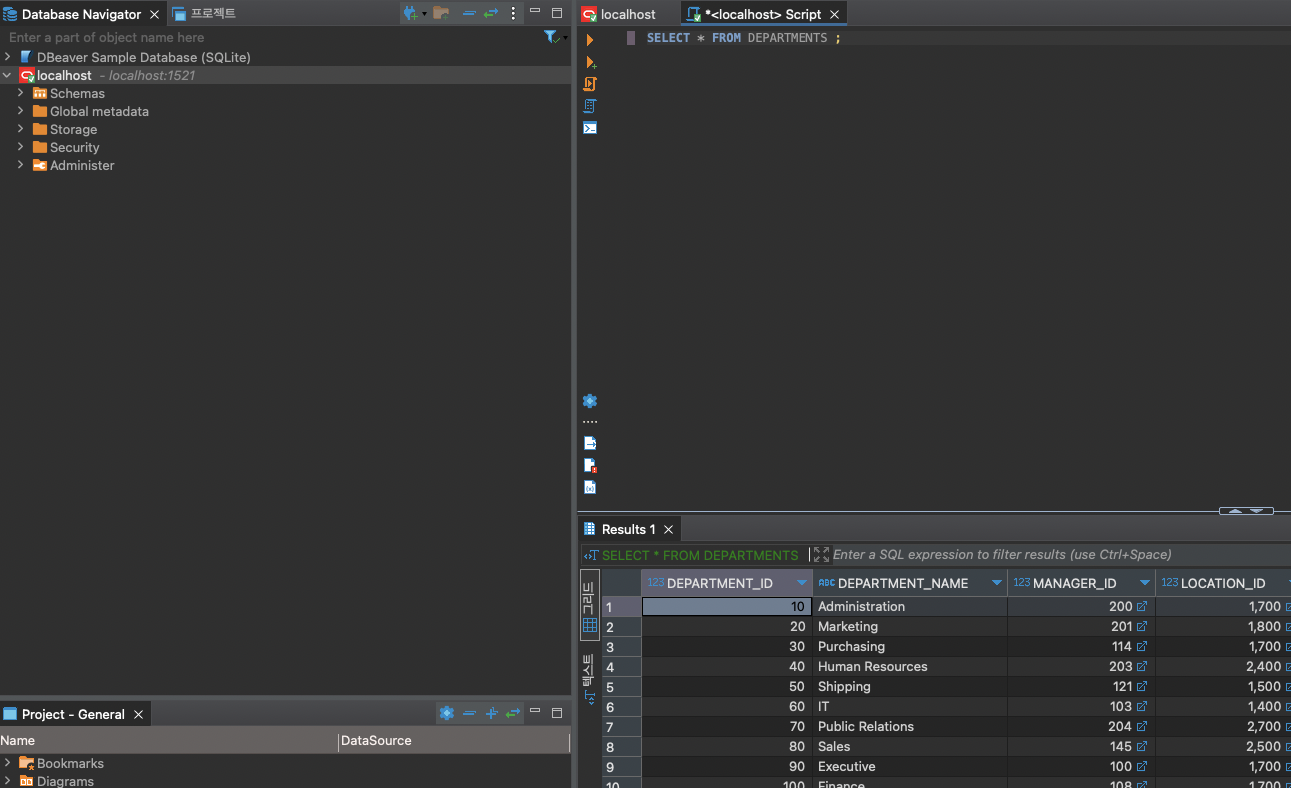Show the variables panel icon
1291x788 pixels.
[x=590, y=487]
